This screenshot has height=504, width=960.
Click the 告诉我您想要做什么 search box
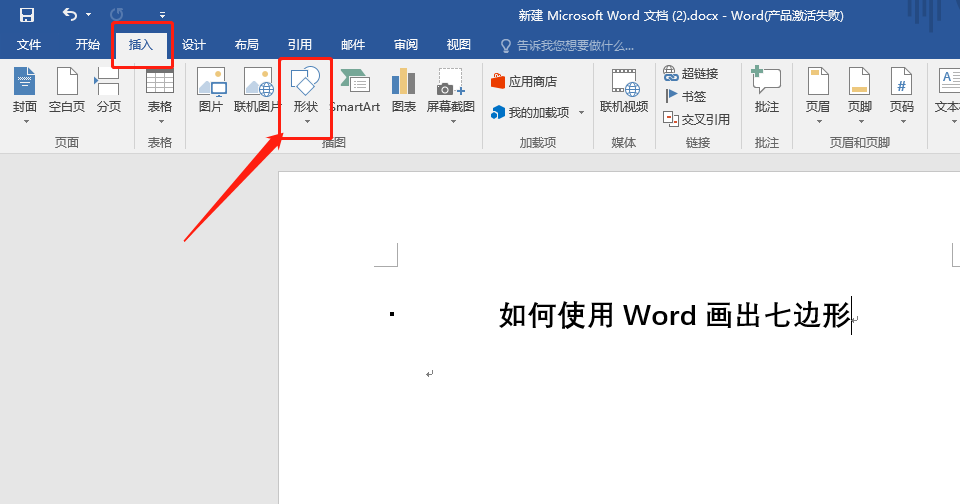coord(567,45)
